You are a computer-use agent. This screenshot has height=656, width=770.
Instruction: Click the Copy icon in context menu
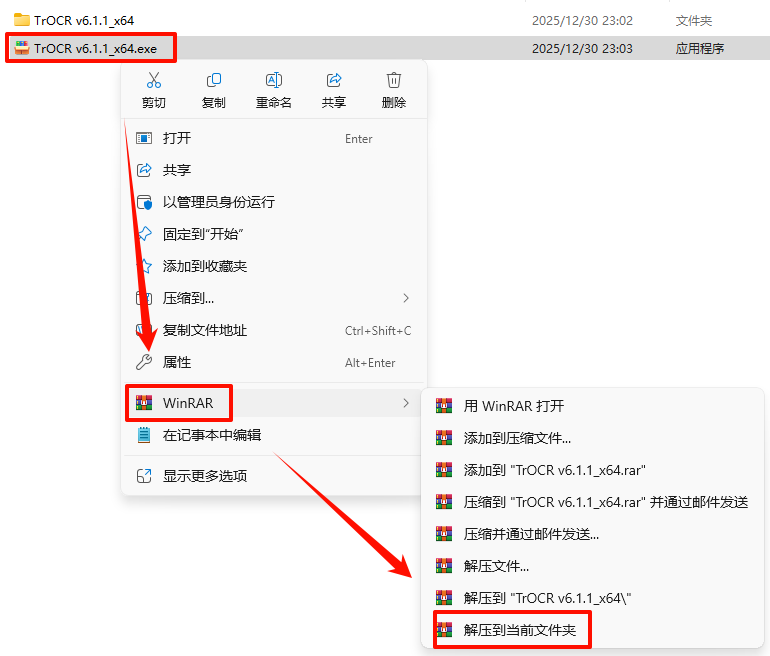point(214,80)
